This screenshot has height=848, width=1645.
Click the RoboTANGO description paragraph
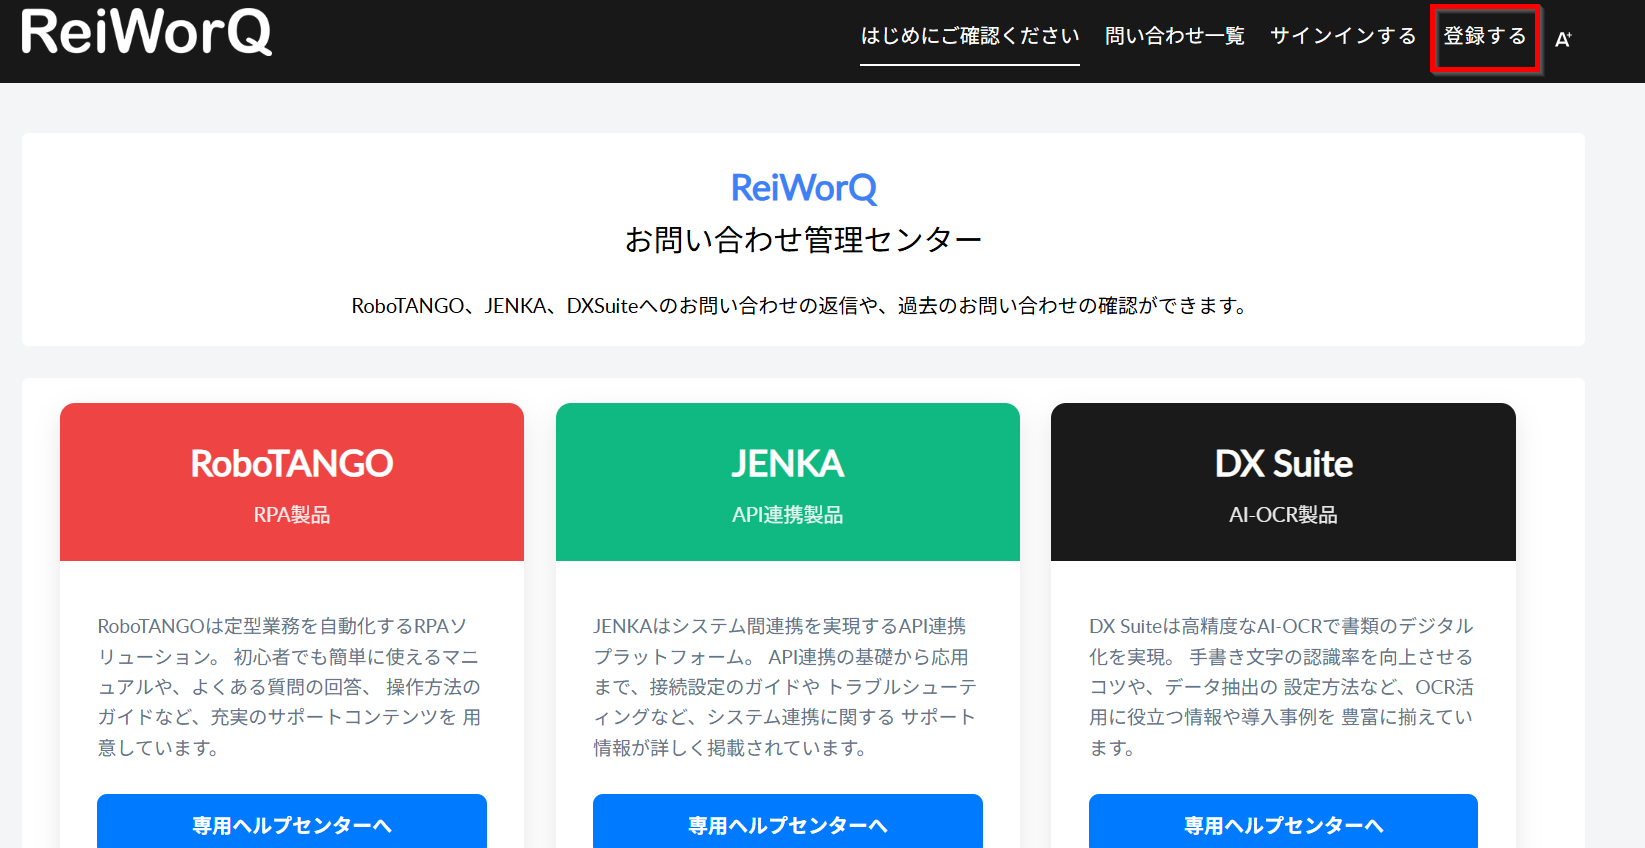point(289,687)
